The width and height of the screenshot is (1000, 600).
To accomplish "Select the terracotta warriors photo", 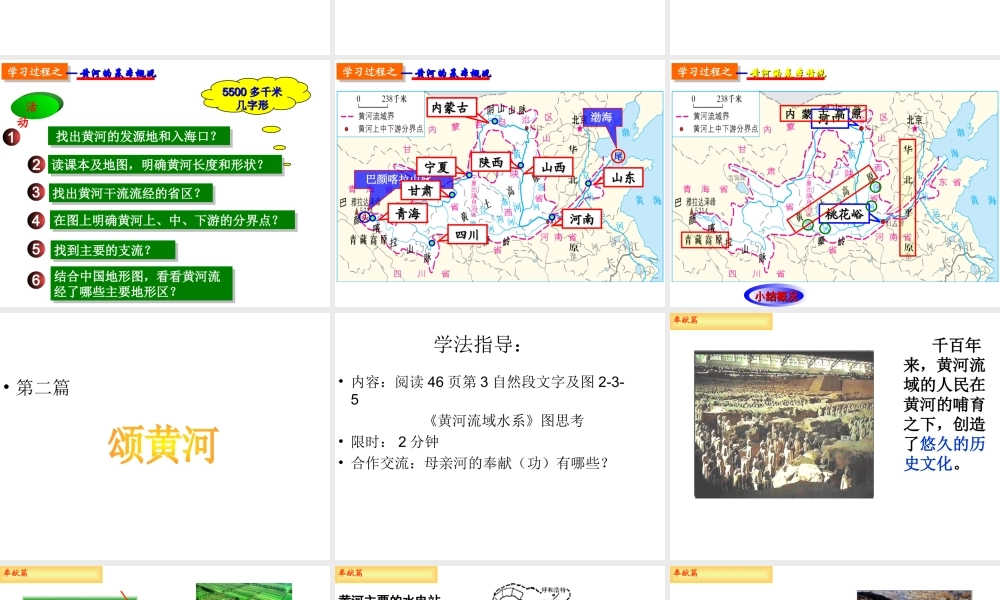I will (x=784, y=424).
